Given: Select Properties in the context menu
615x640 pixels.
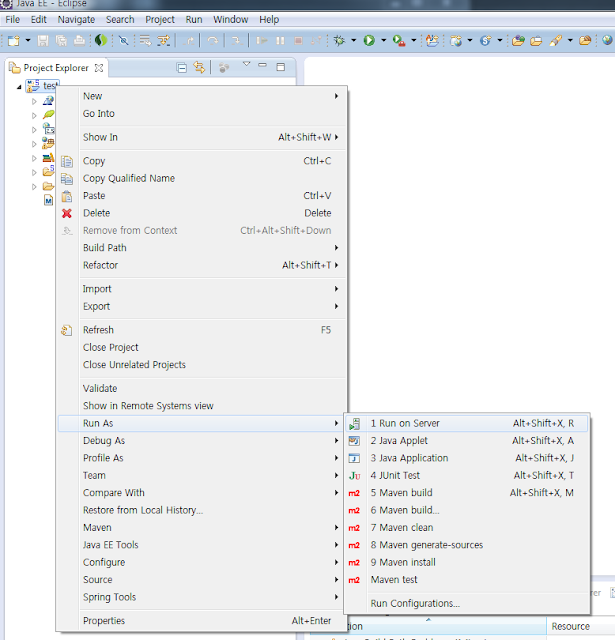Looking at the screenshot, I should [x=202, y=621].
